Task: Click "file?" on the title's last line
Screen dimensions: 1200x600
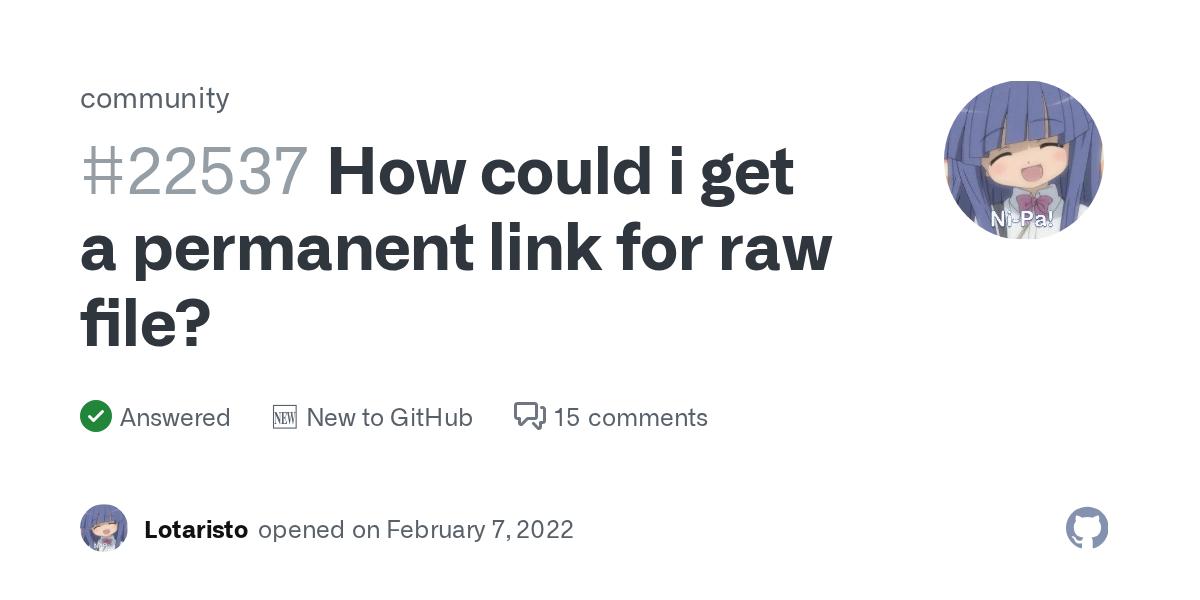Action: point(146,325)
